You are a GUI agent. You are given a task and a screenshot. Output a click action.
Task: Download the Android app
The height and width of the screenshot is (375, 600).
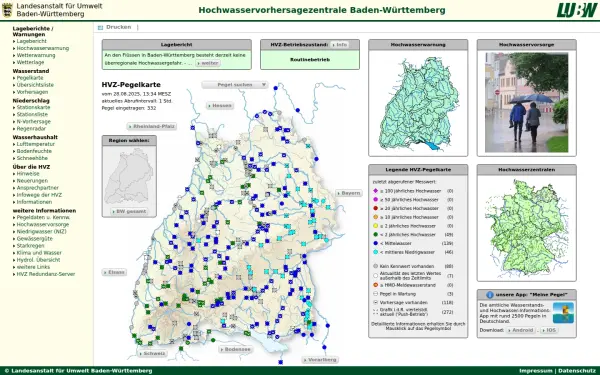tap(520, 330)
